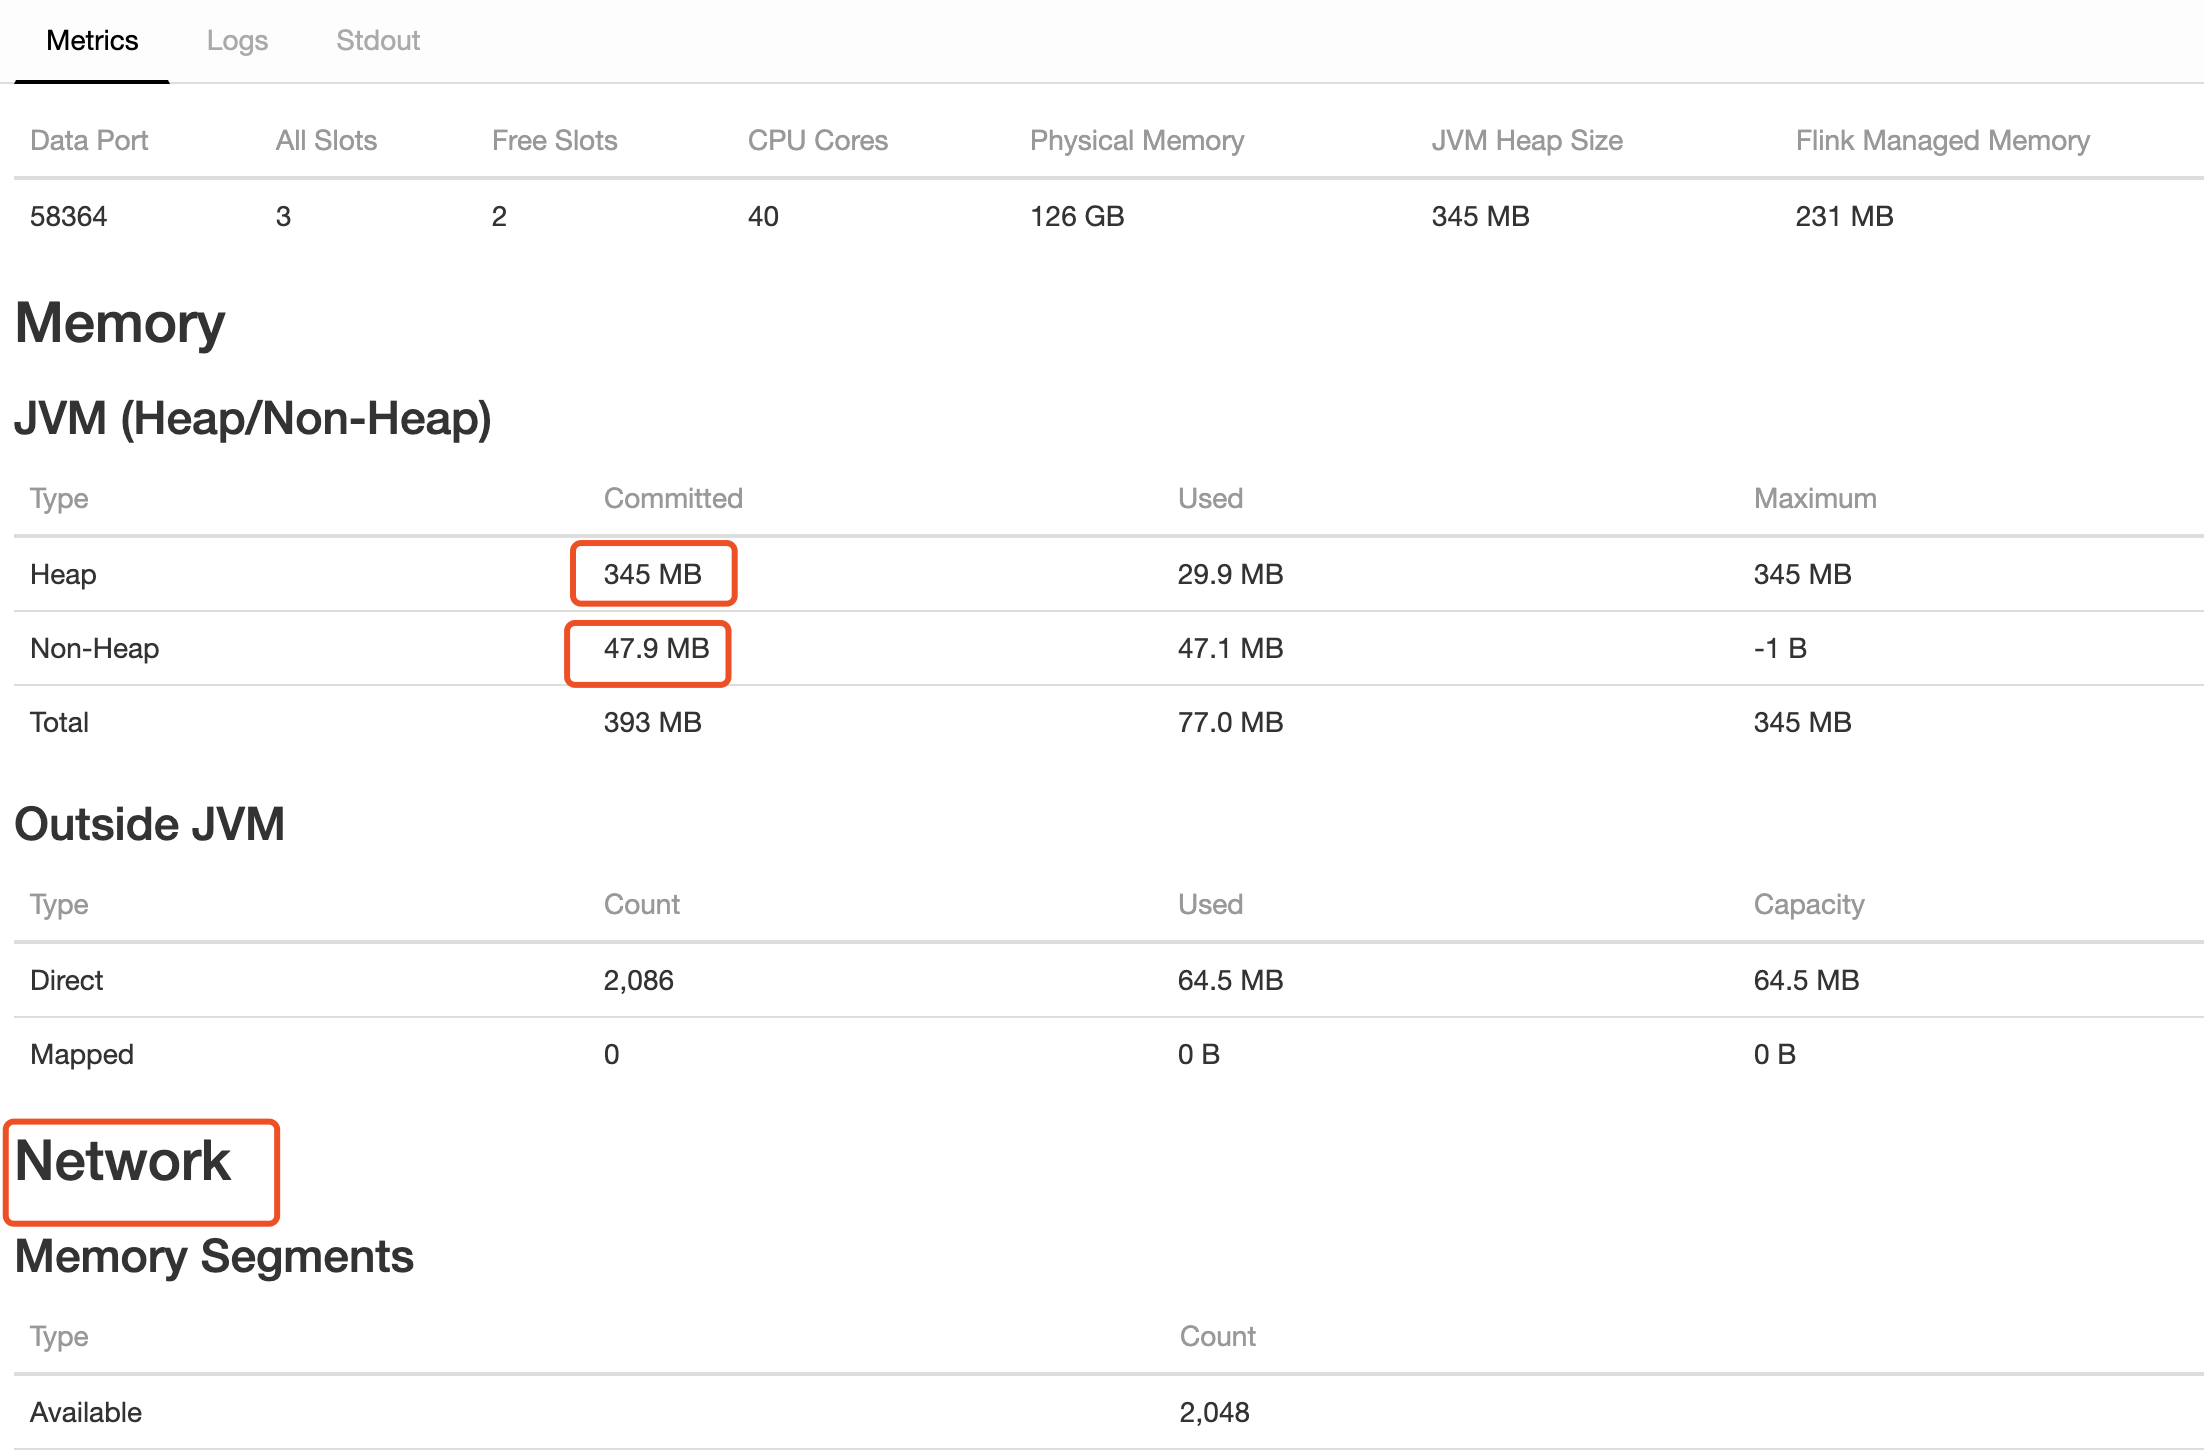Click the JVM Heap Size header
Viewport: 2204px width, 1452px height.
[x=1526, y=140]
